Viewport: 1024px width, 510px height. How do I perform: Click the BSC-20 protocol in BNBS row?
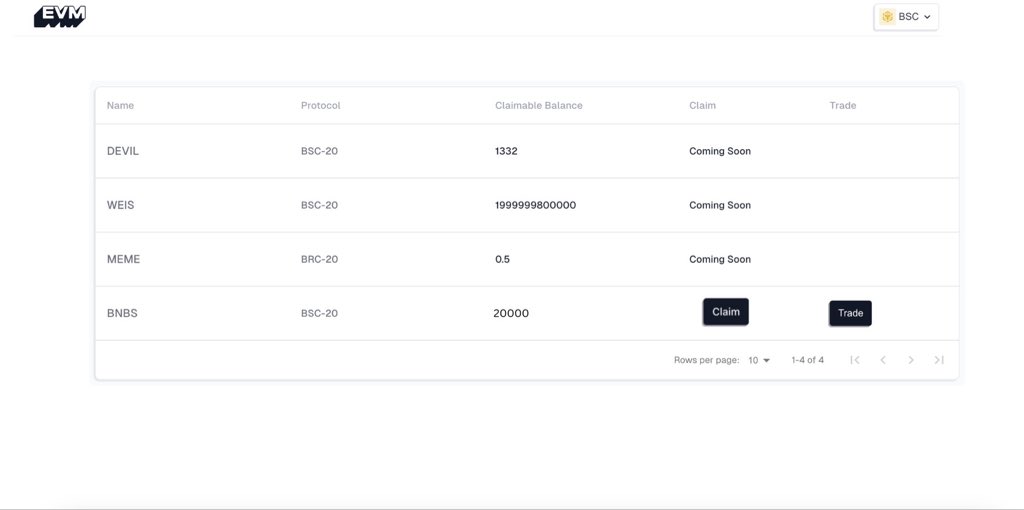tap(319, 313)
